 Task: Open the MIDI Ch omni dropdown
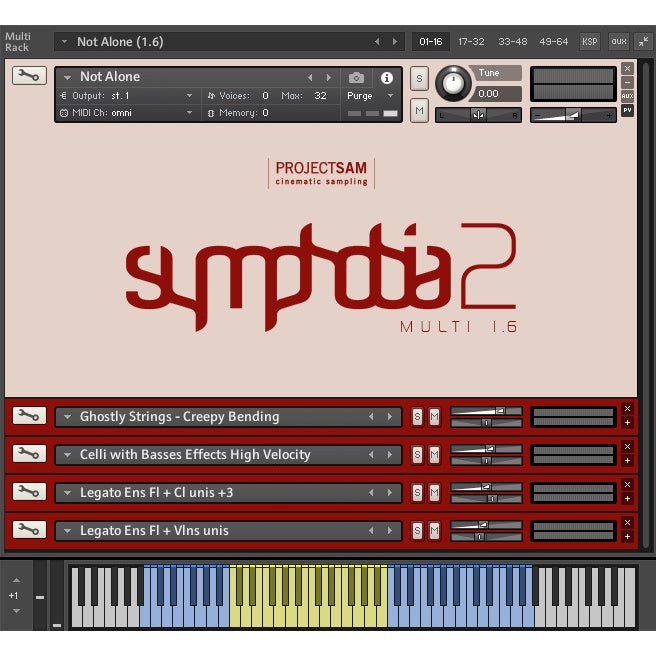point(189,113)
